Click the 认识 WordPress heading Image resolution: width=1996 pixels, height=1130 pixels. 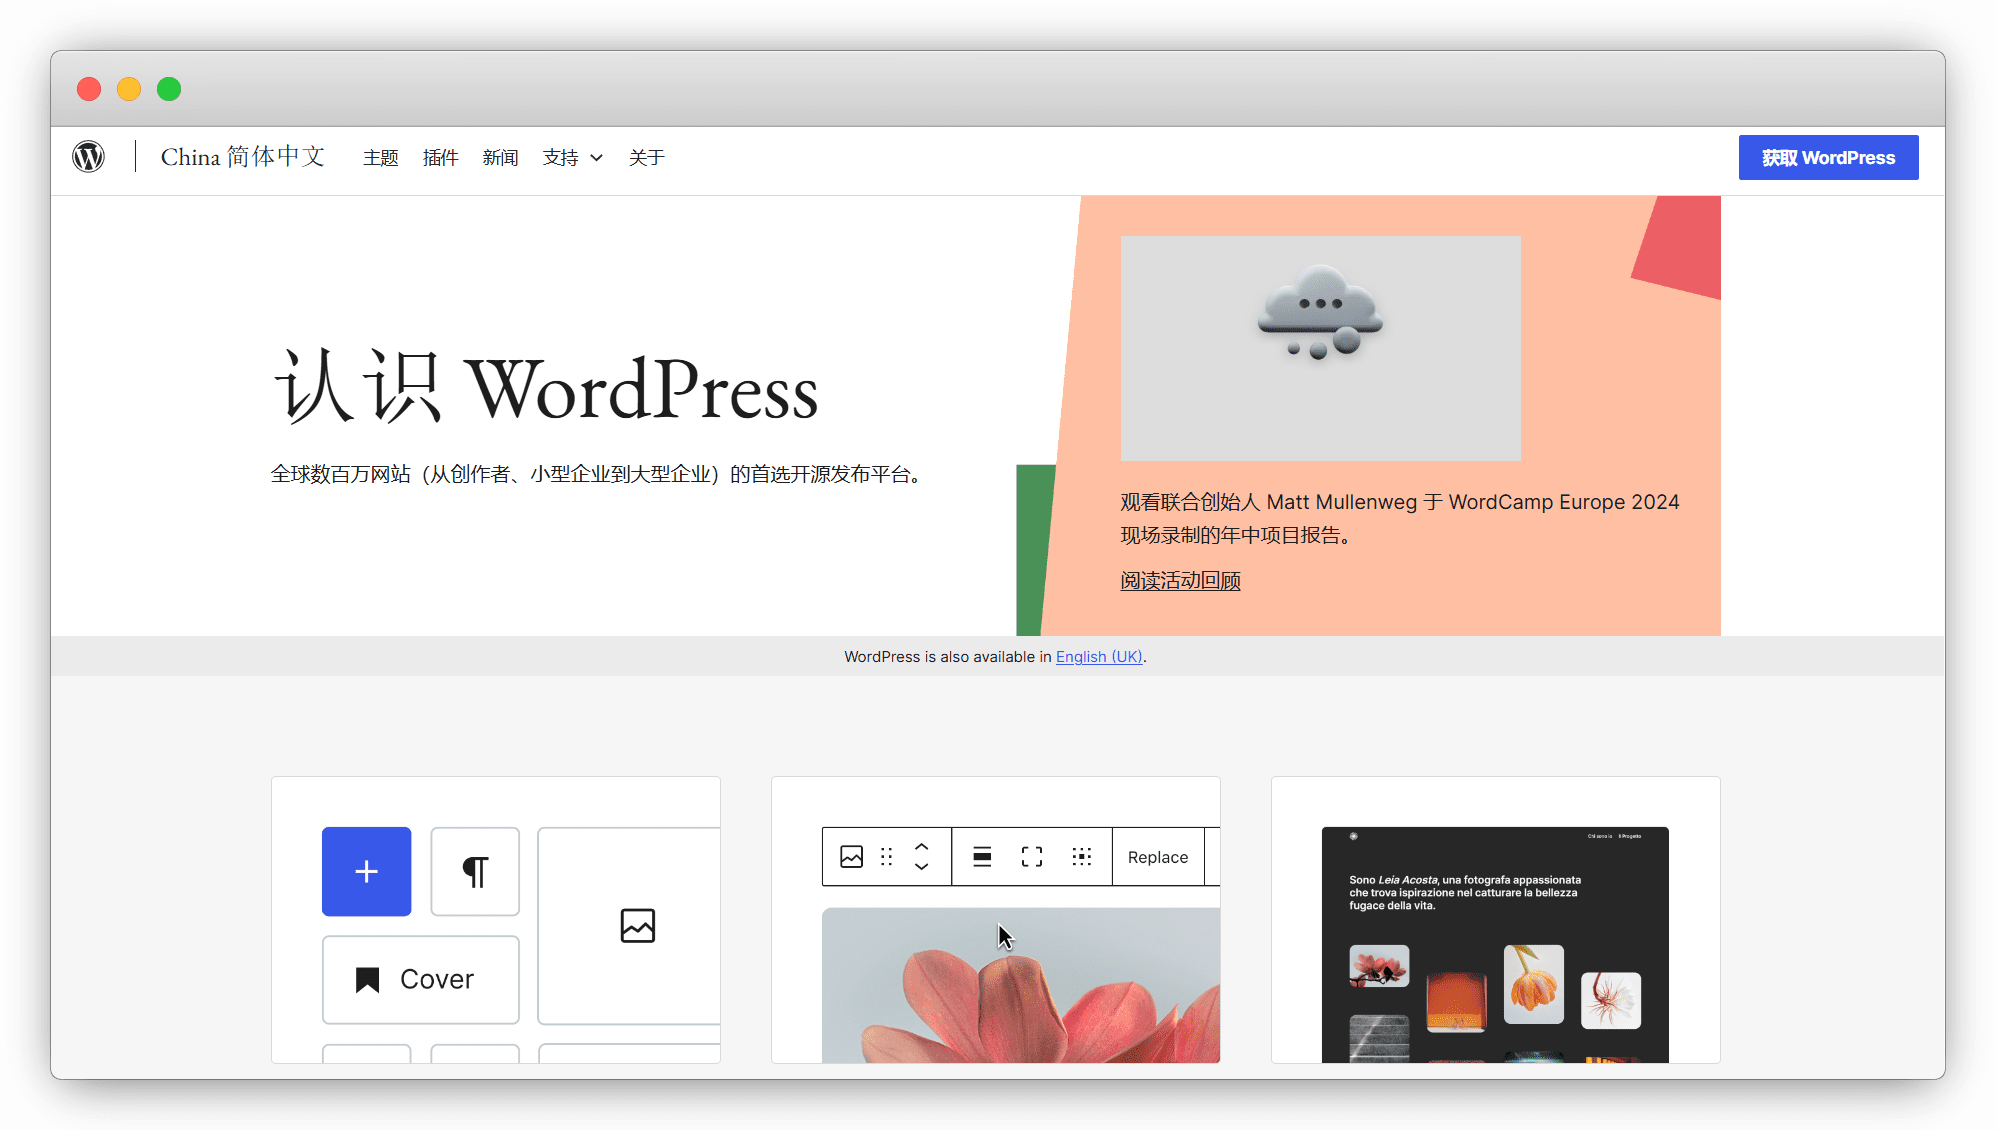click(546, 388)
